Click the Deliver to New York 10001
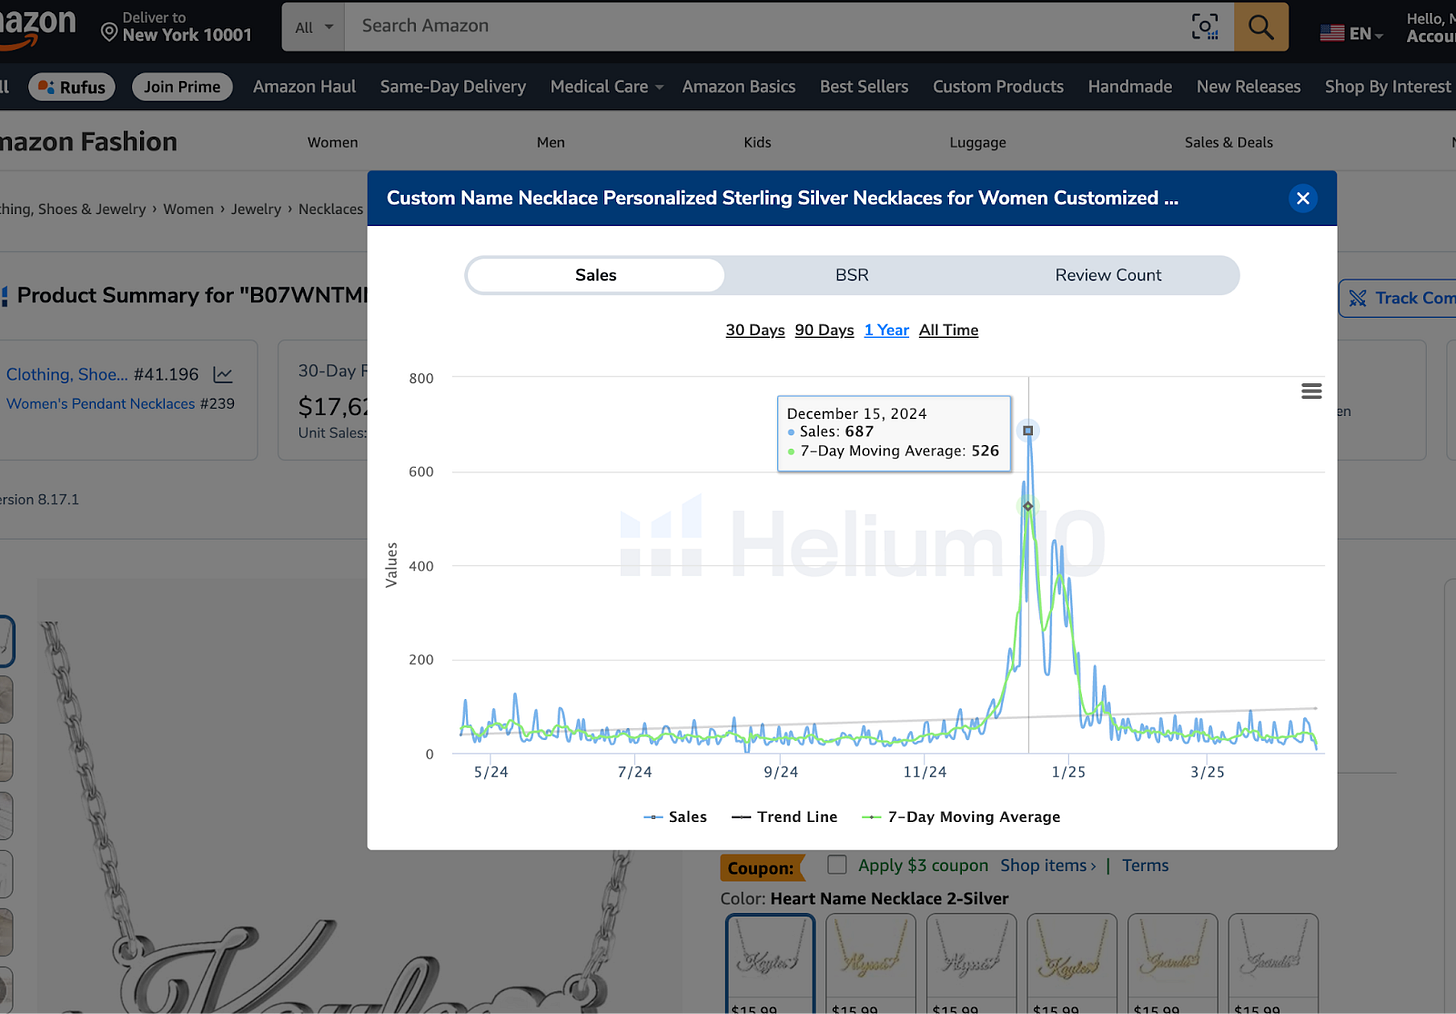The height and width of the screenshot is (1014, 1456). pyautogui.click(x=176, y=27)
